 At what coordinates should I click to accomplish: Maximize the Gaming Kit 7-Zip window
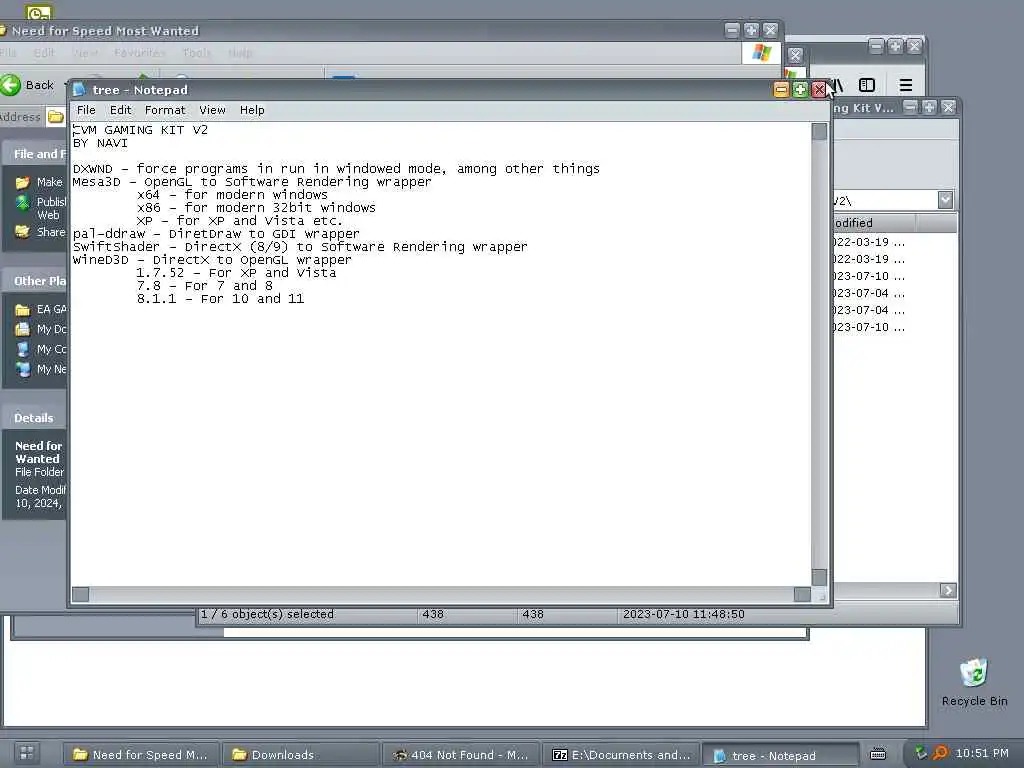click(x=929, y=107)
